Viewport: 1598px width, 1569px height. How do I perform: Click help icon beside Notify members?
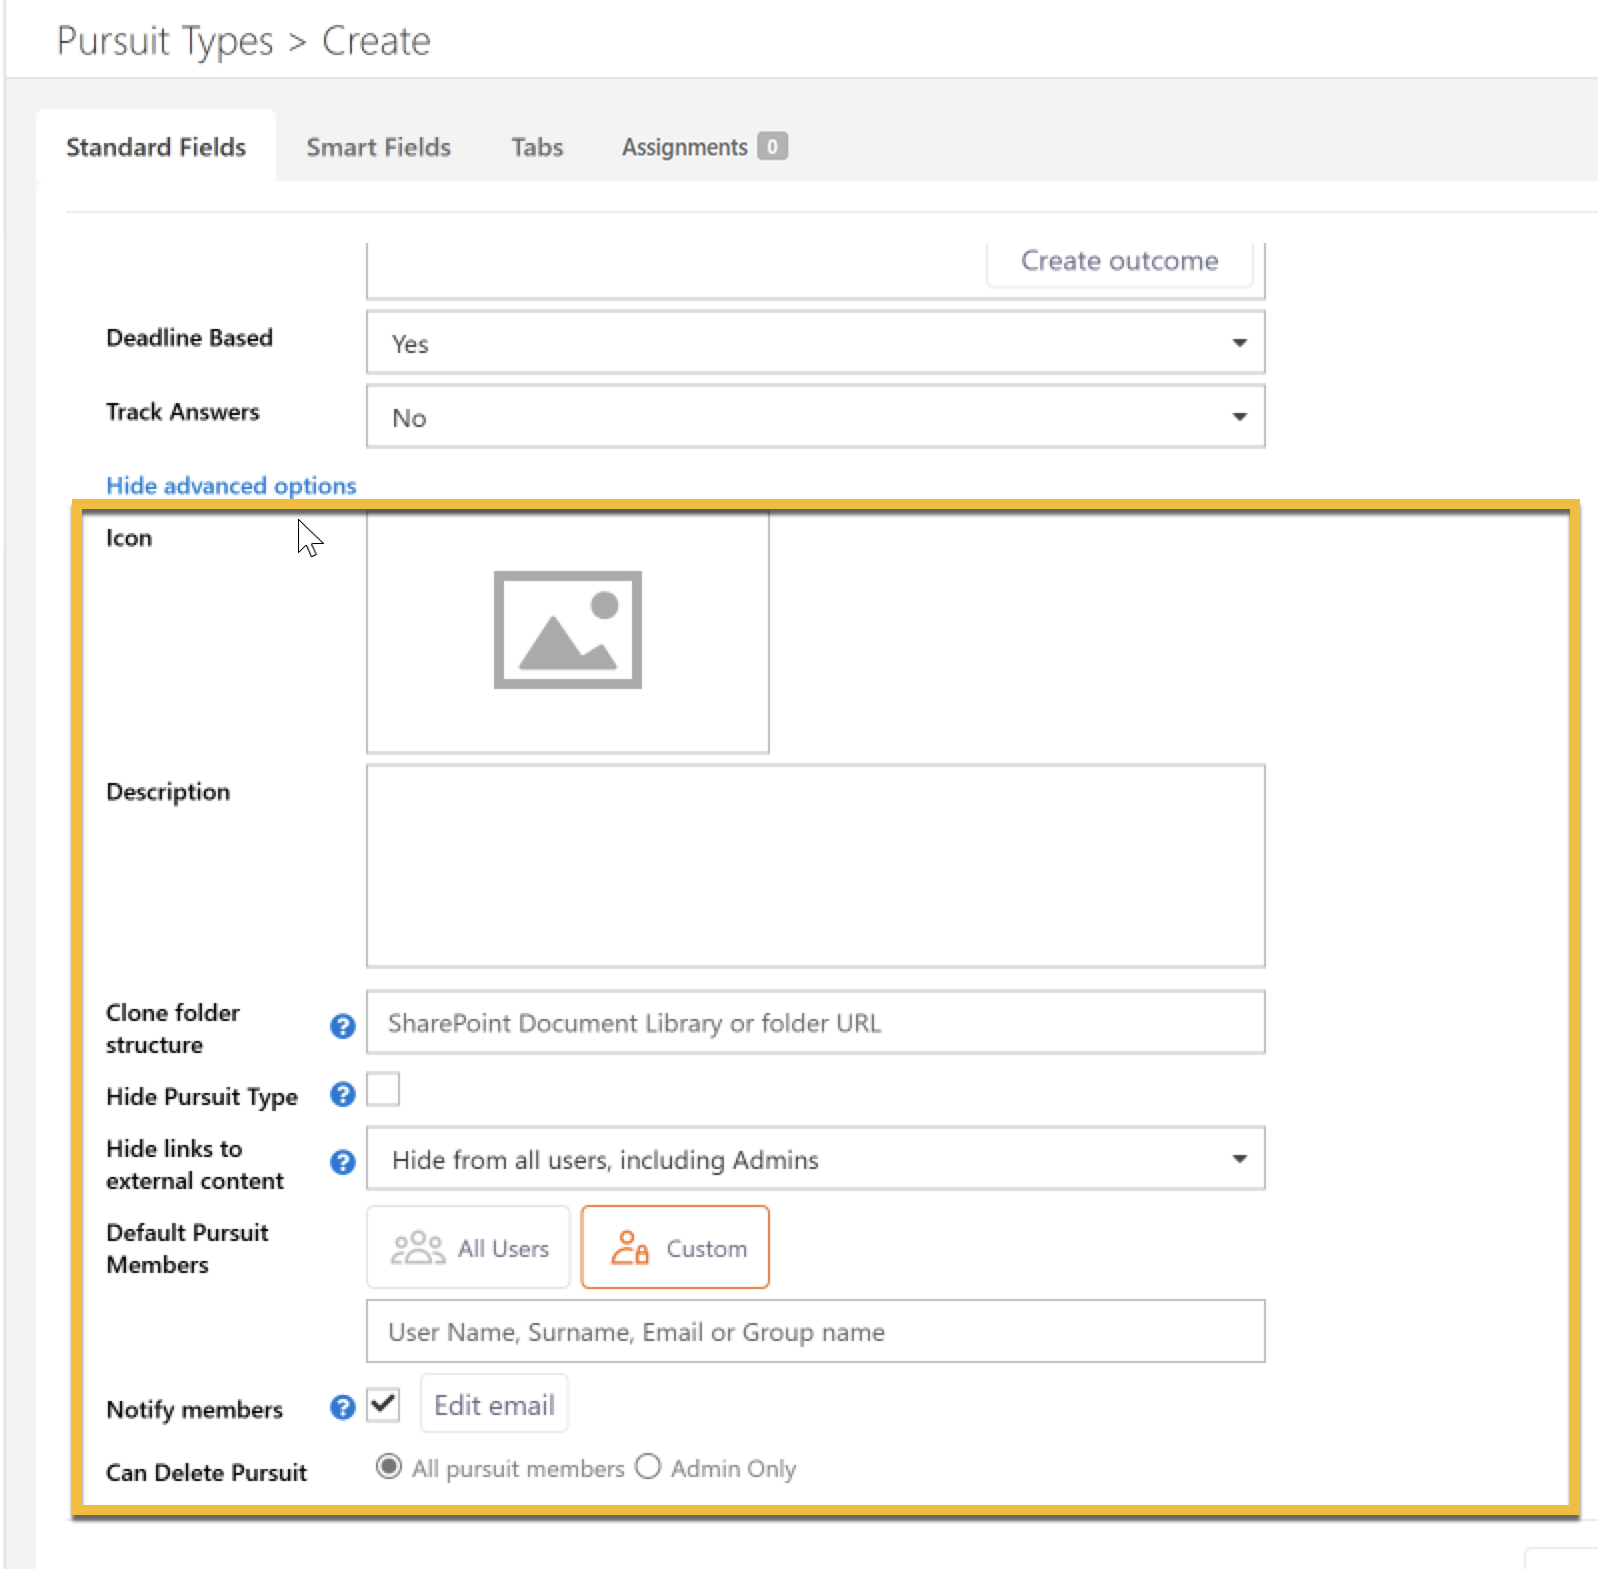pos(343,1408)
